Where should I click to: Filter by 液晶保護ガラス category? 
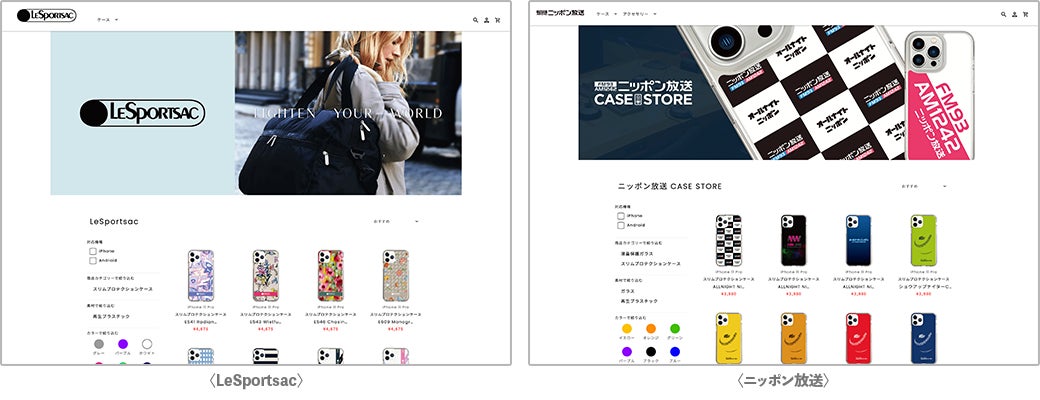[x=637, y=254]
